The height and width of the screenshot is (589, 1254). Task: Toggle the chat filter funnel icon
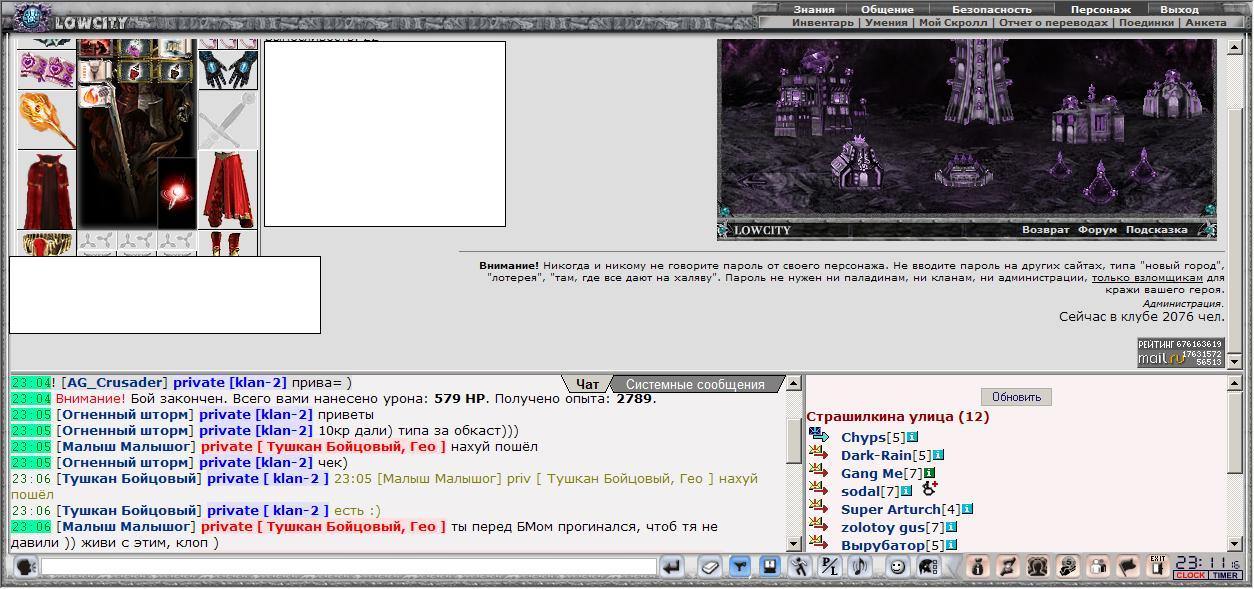pos(739,567)
